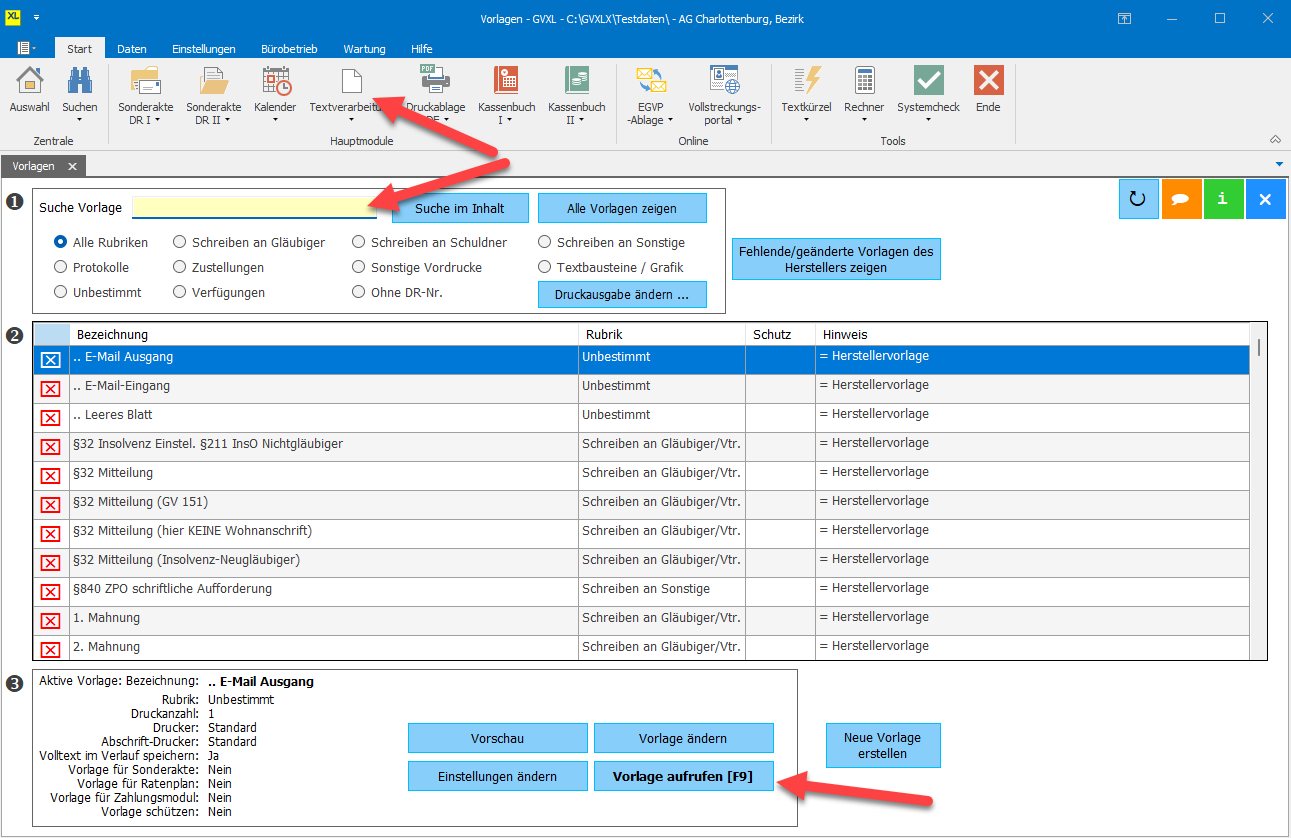
Task: Switch to the Daten ribbon tab
Action: 132,49
